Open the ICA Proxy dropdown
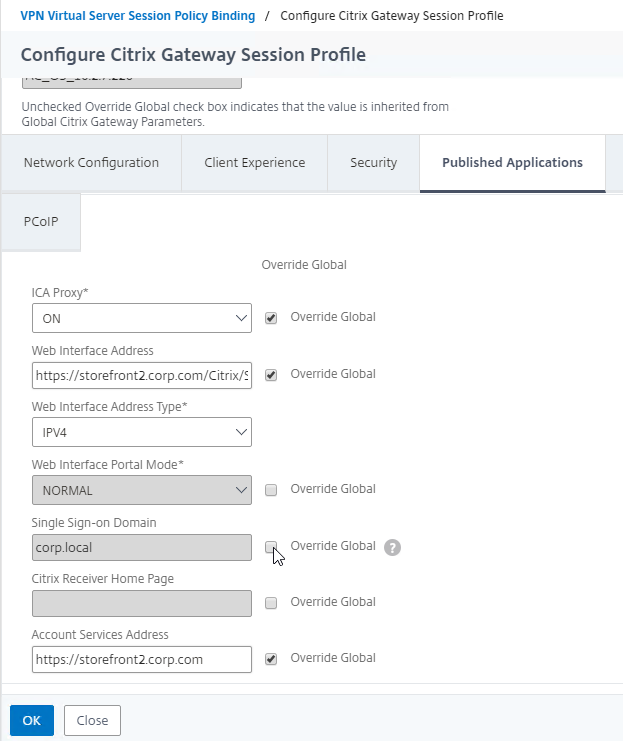This screenshot has width=623, height=741. (142, 318)
